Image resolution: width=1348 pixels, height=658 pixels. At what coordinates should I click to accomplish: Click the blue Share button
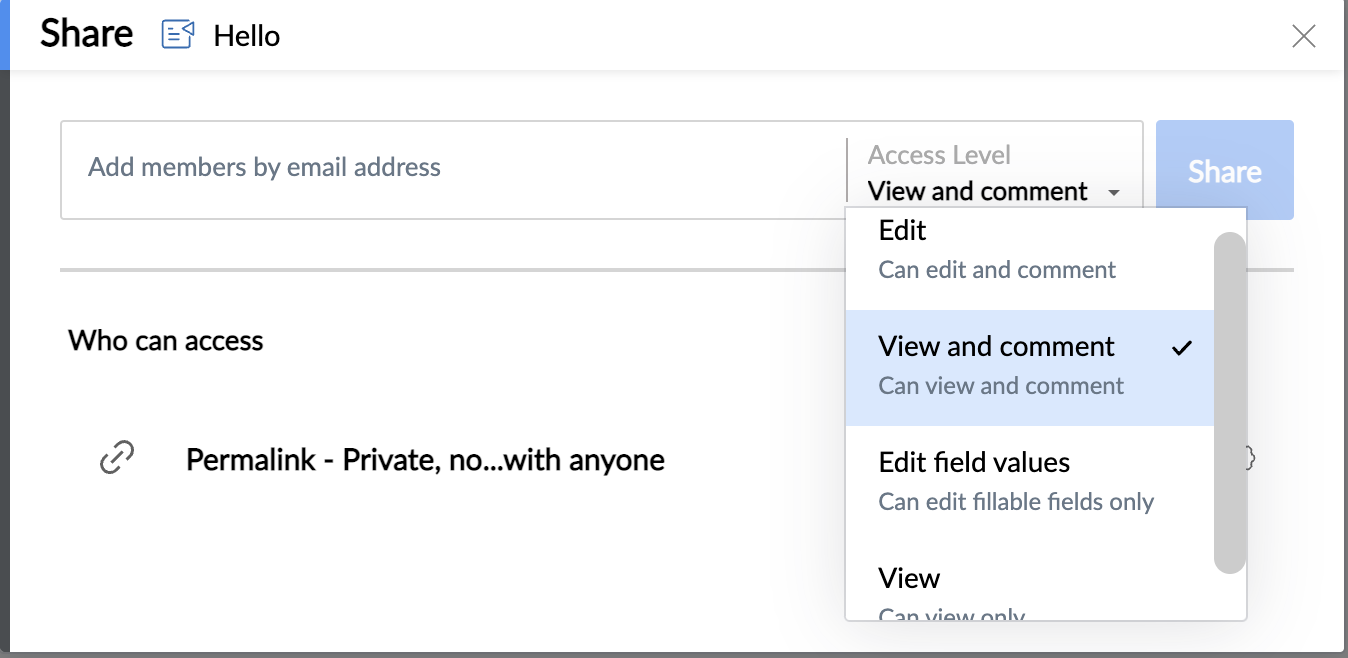[x=1225, y=170]
